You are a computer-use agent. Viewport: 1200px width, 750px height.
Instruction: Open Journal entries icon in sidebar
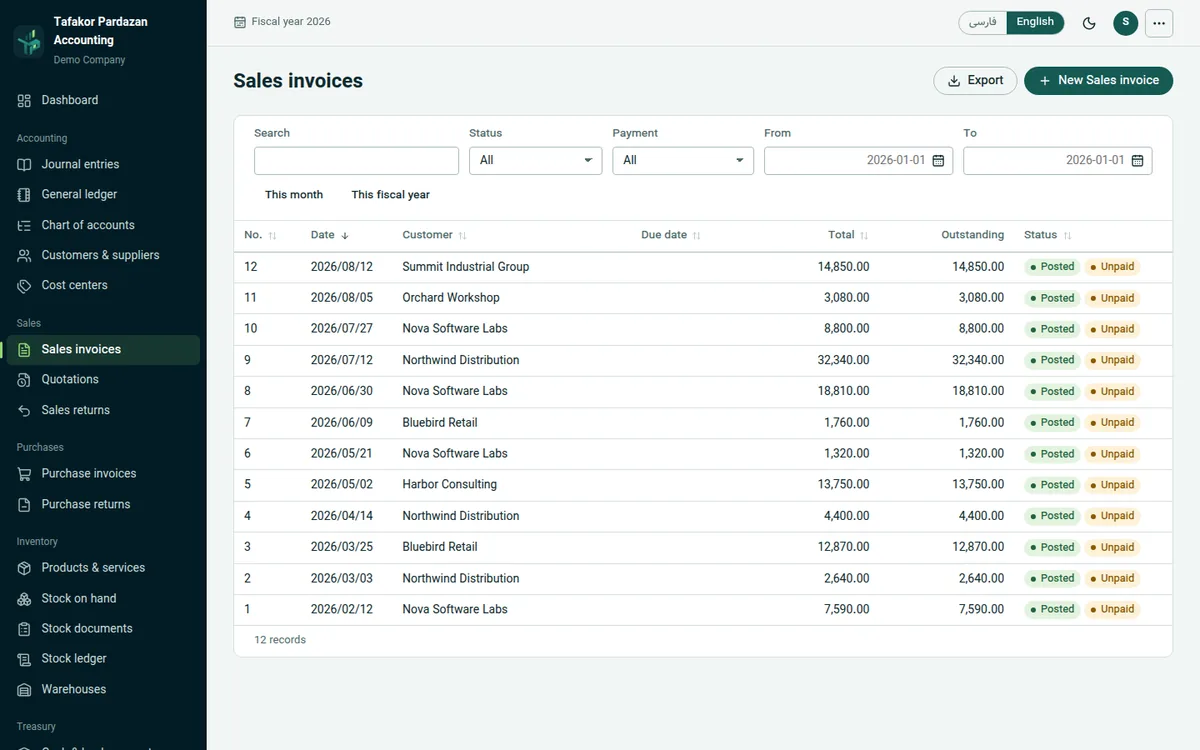click(24, 164)
